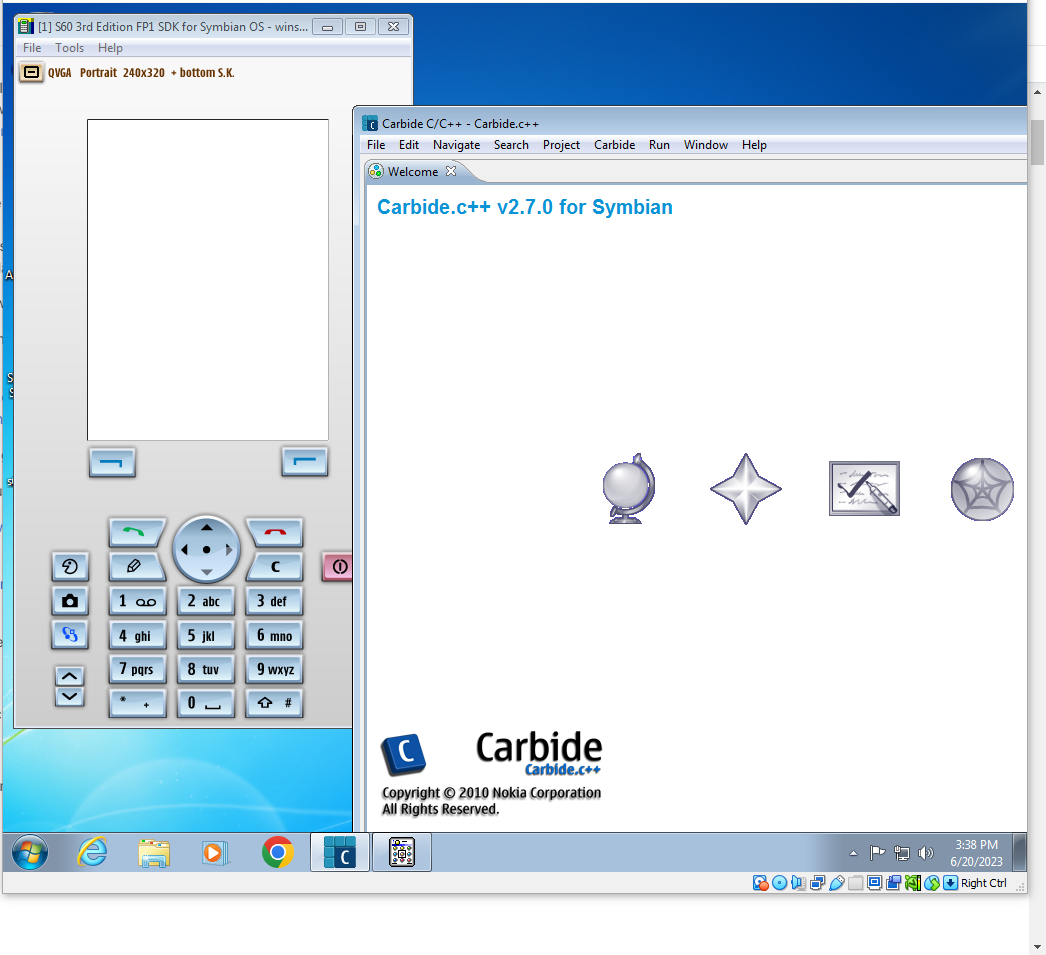Open Windows Media Player from the taskbar
1046x955 pixels.
click(215, 853)
